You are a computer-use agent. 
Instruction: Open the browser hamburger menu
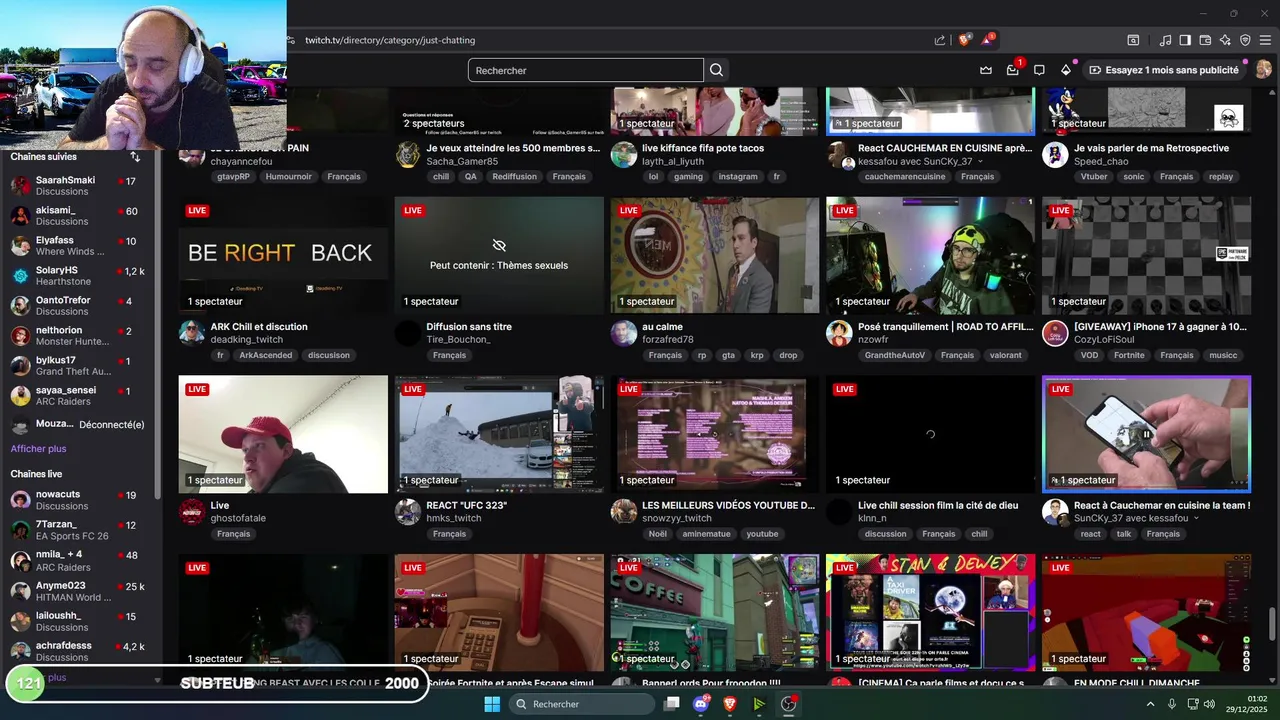click(x=1265, y=40)
